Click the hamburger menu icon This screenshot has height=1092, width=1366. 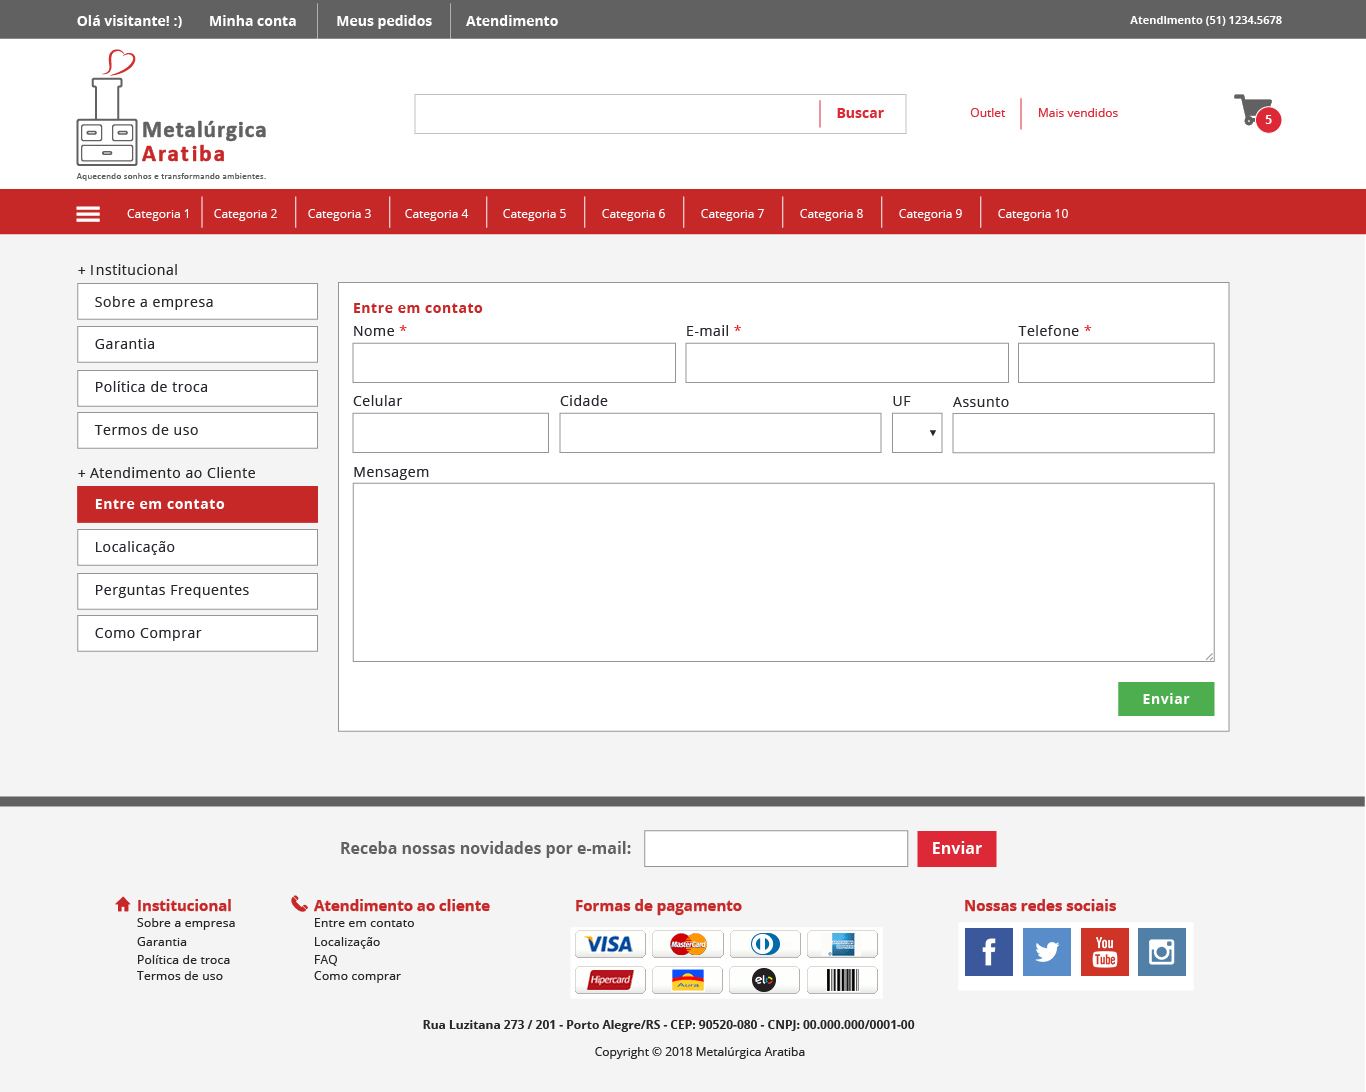point(88,214)
